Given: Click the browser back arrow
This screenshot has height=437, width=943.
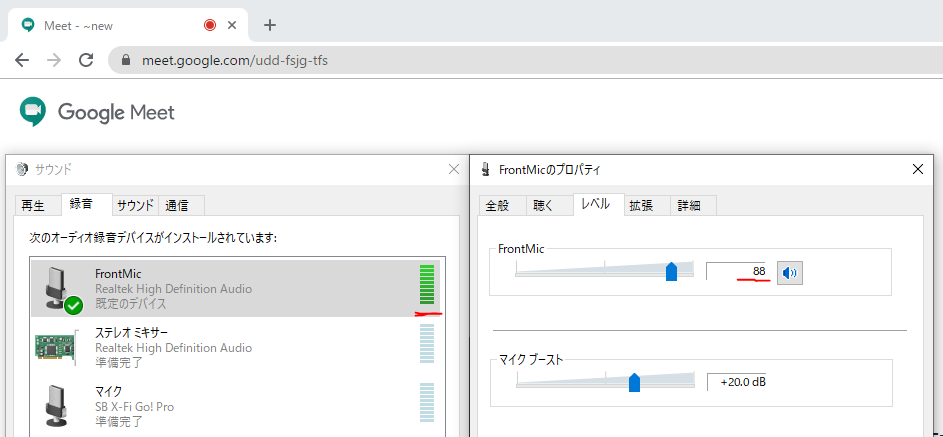Looking at the screenshot, I should click(22, 60).
